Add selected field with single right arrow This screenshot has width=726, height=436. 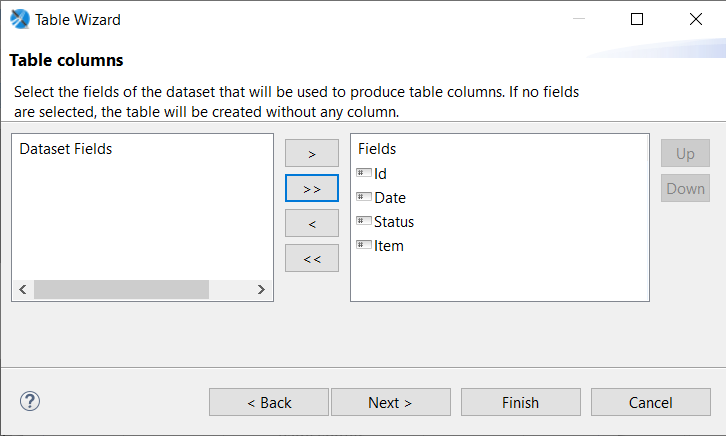pyautogui.click(x=312, y=153)
